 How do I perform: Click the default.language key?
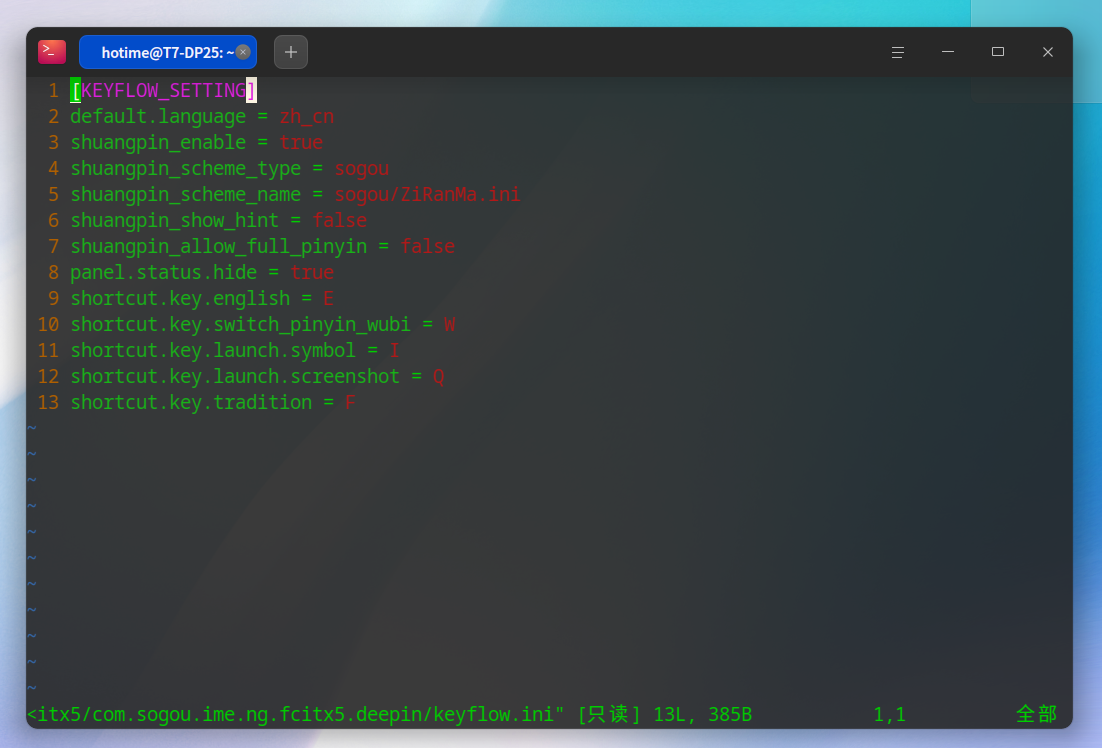[x=158, y=117]
